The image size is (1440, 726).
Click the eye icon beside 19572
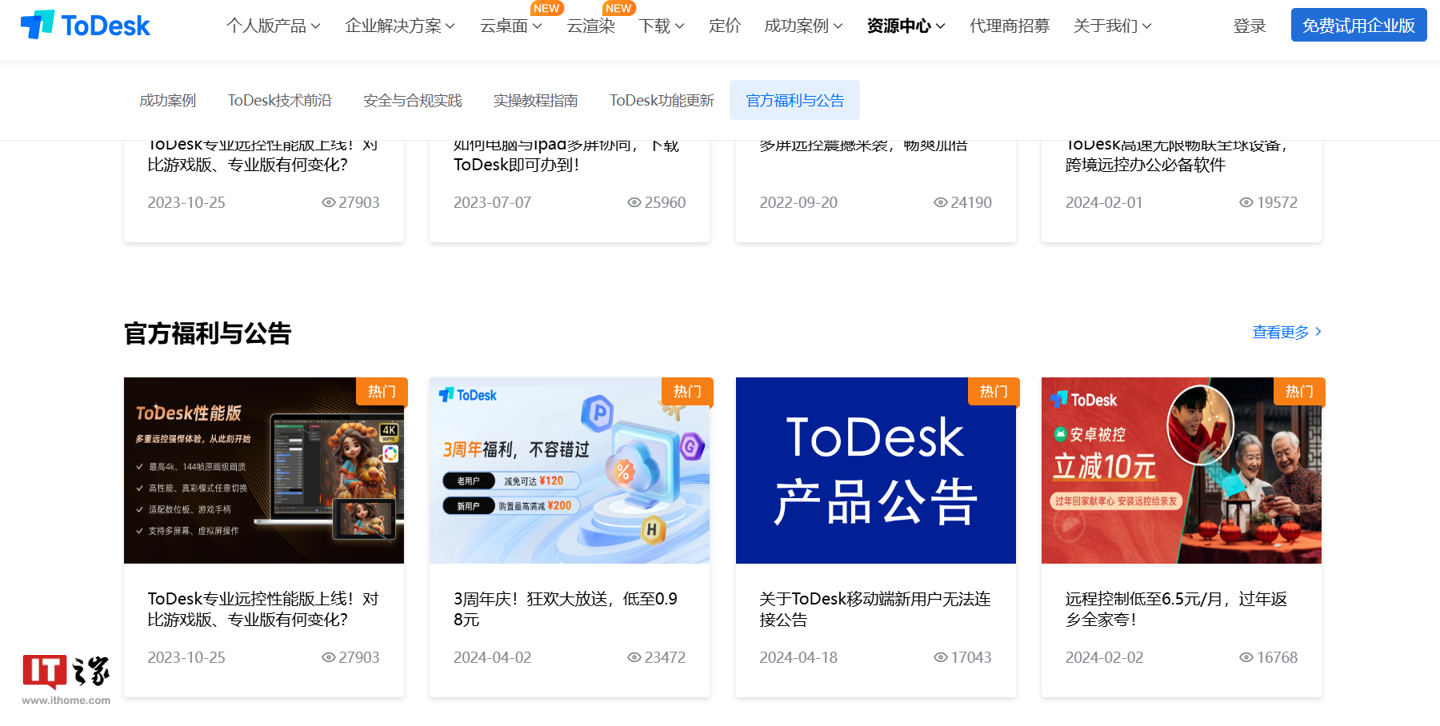(x=1246, y=202)
